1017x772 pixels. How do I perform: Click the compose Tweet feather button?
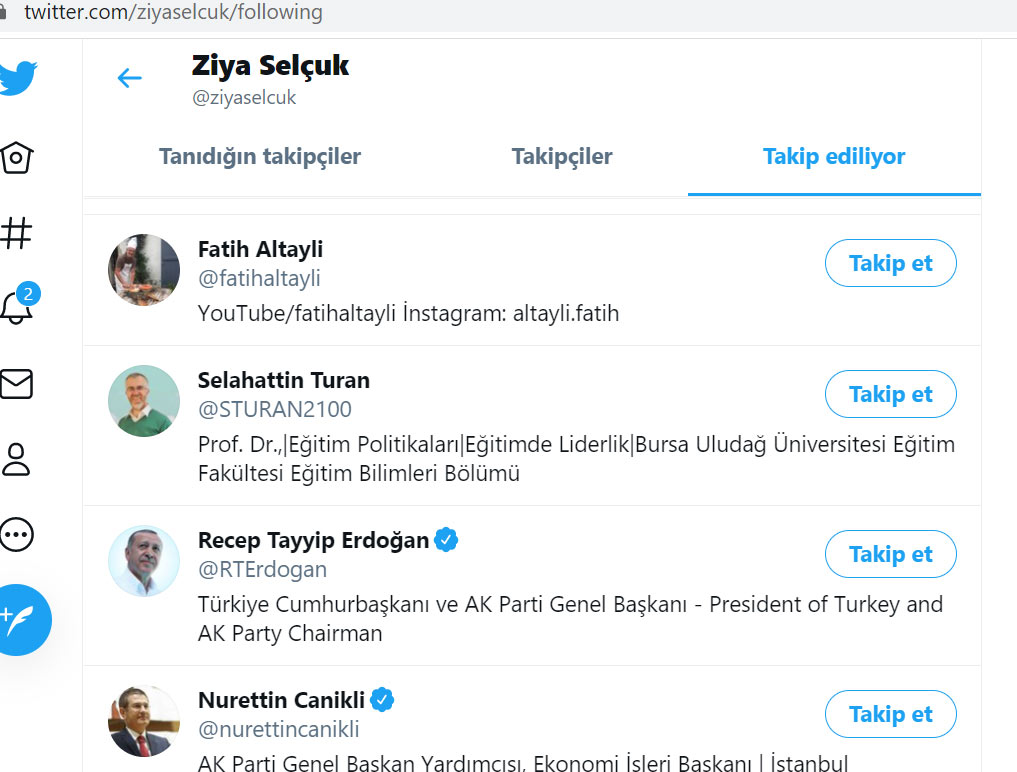[x=20, y=619]
